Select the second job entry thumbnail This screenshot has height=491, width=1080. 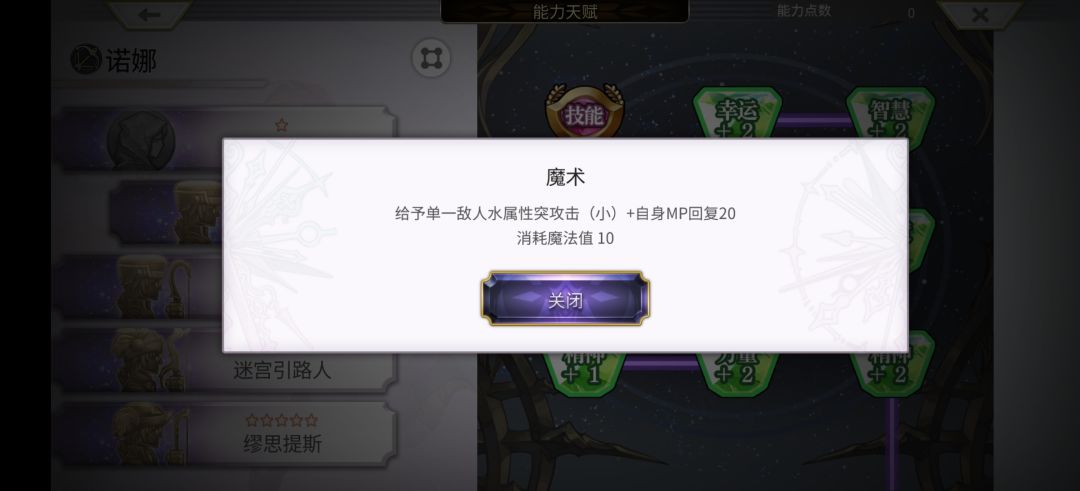(165, 213)
